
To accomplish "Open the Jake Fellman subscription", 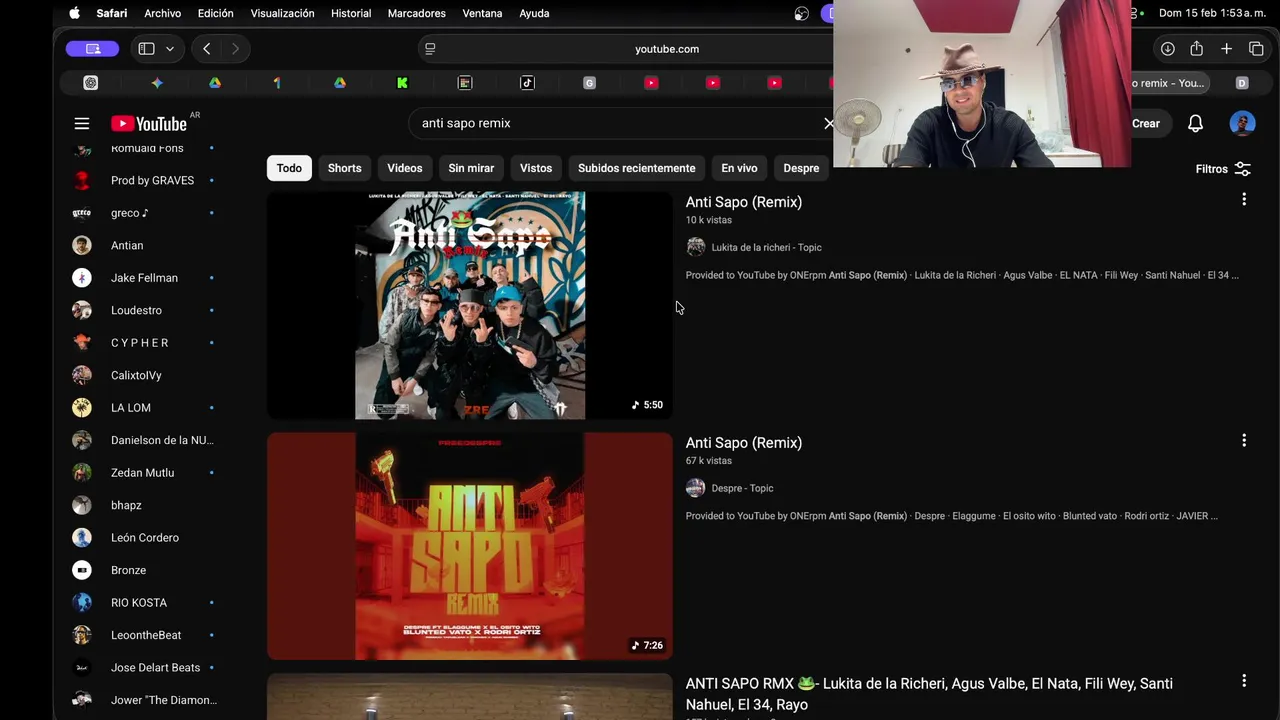I will tap(145, 278).
